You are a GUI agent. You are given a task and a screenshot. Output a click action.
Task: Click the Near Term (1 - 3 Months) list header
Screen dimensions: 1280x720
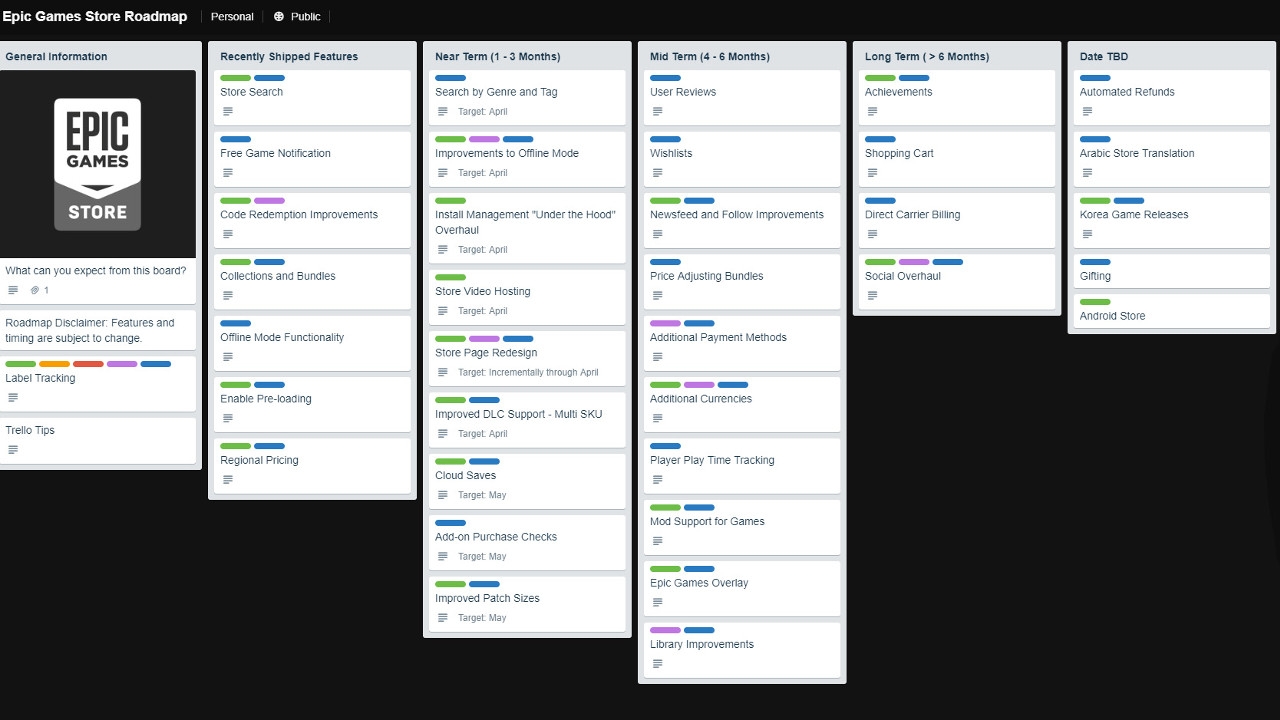click(x=498, y=57)
